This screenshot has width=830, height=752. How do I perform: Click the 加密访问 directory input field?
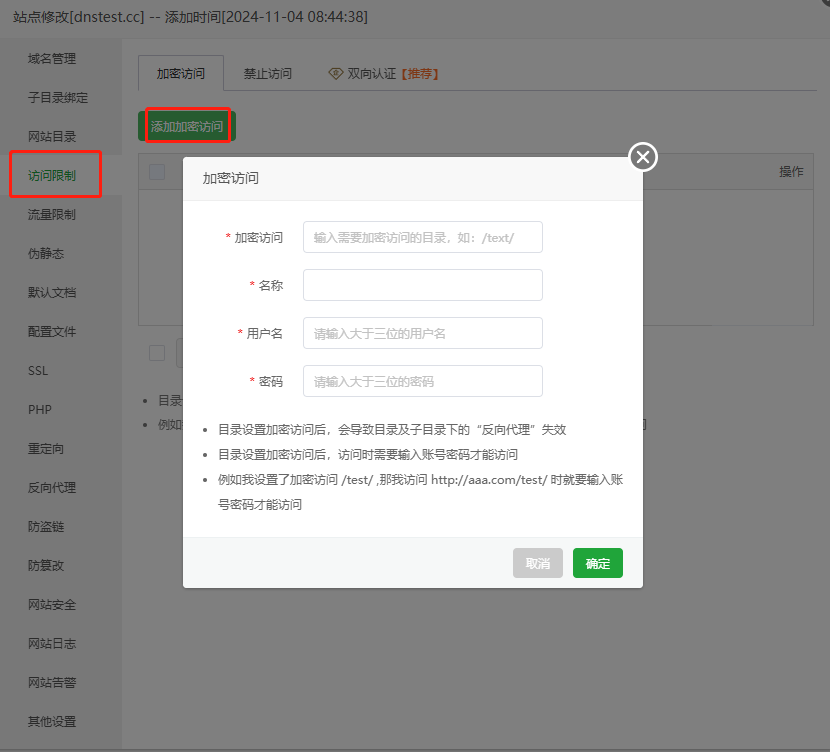[x=422, y=237]
